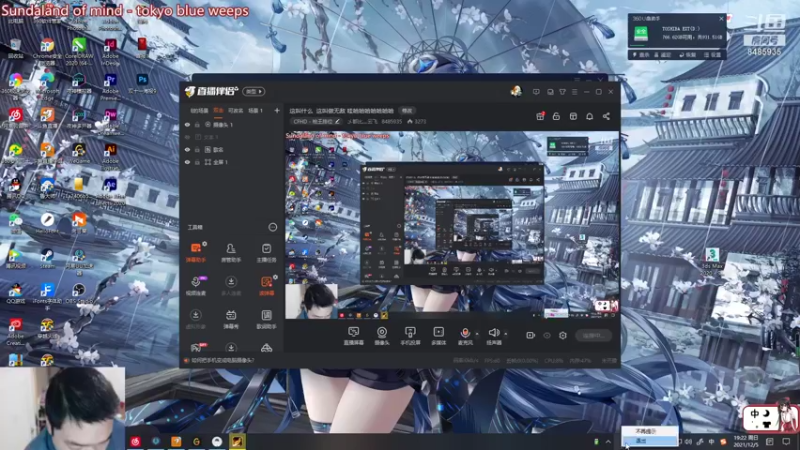
Task: Select the orange highlighted tool beside 多人连麦
Action: tap(266, 286)
